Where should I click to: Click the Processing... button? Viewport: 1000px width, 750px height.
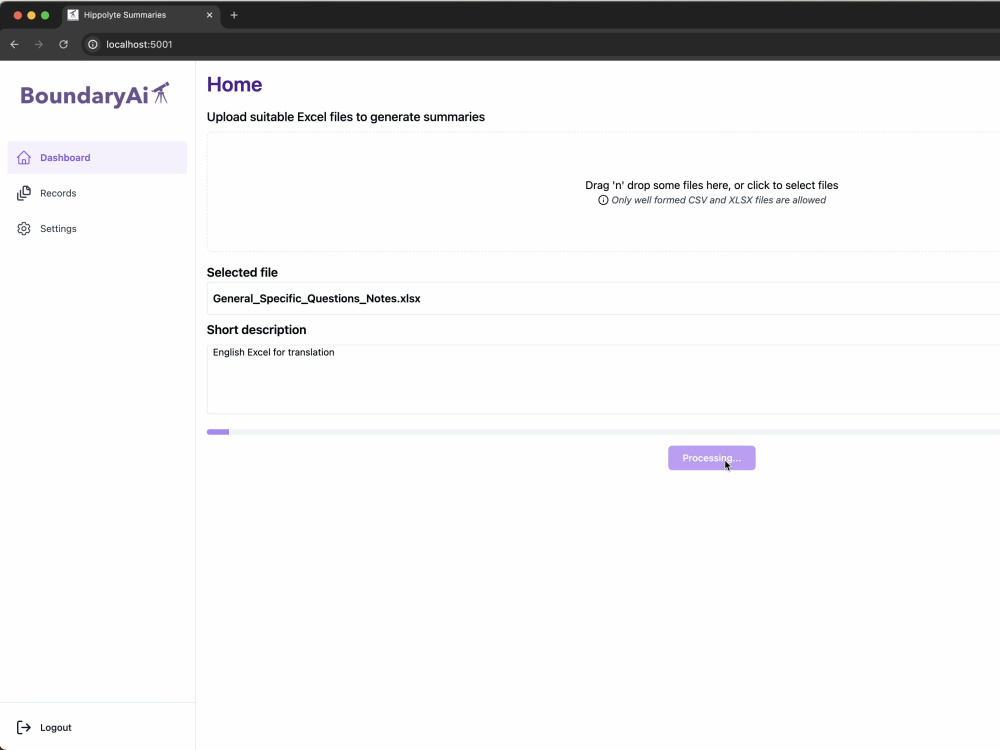coord(712,458)
